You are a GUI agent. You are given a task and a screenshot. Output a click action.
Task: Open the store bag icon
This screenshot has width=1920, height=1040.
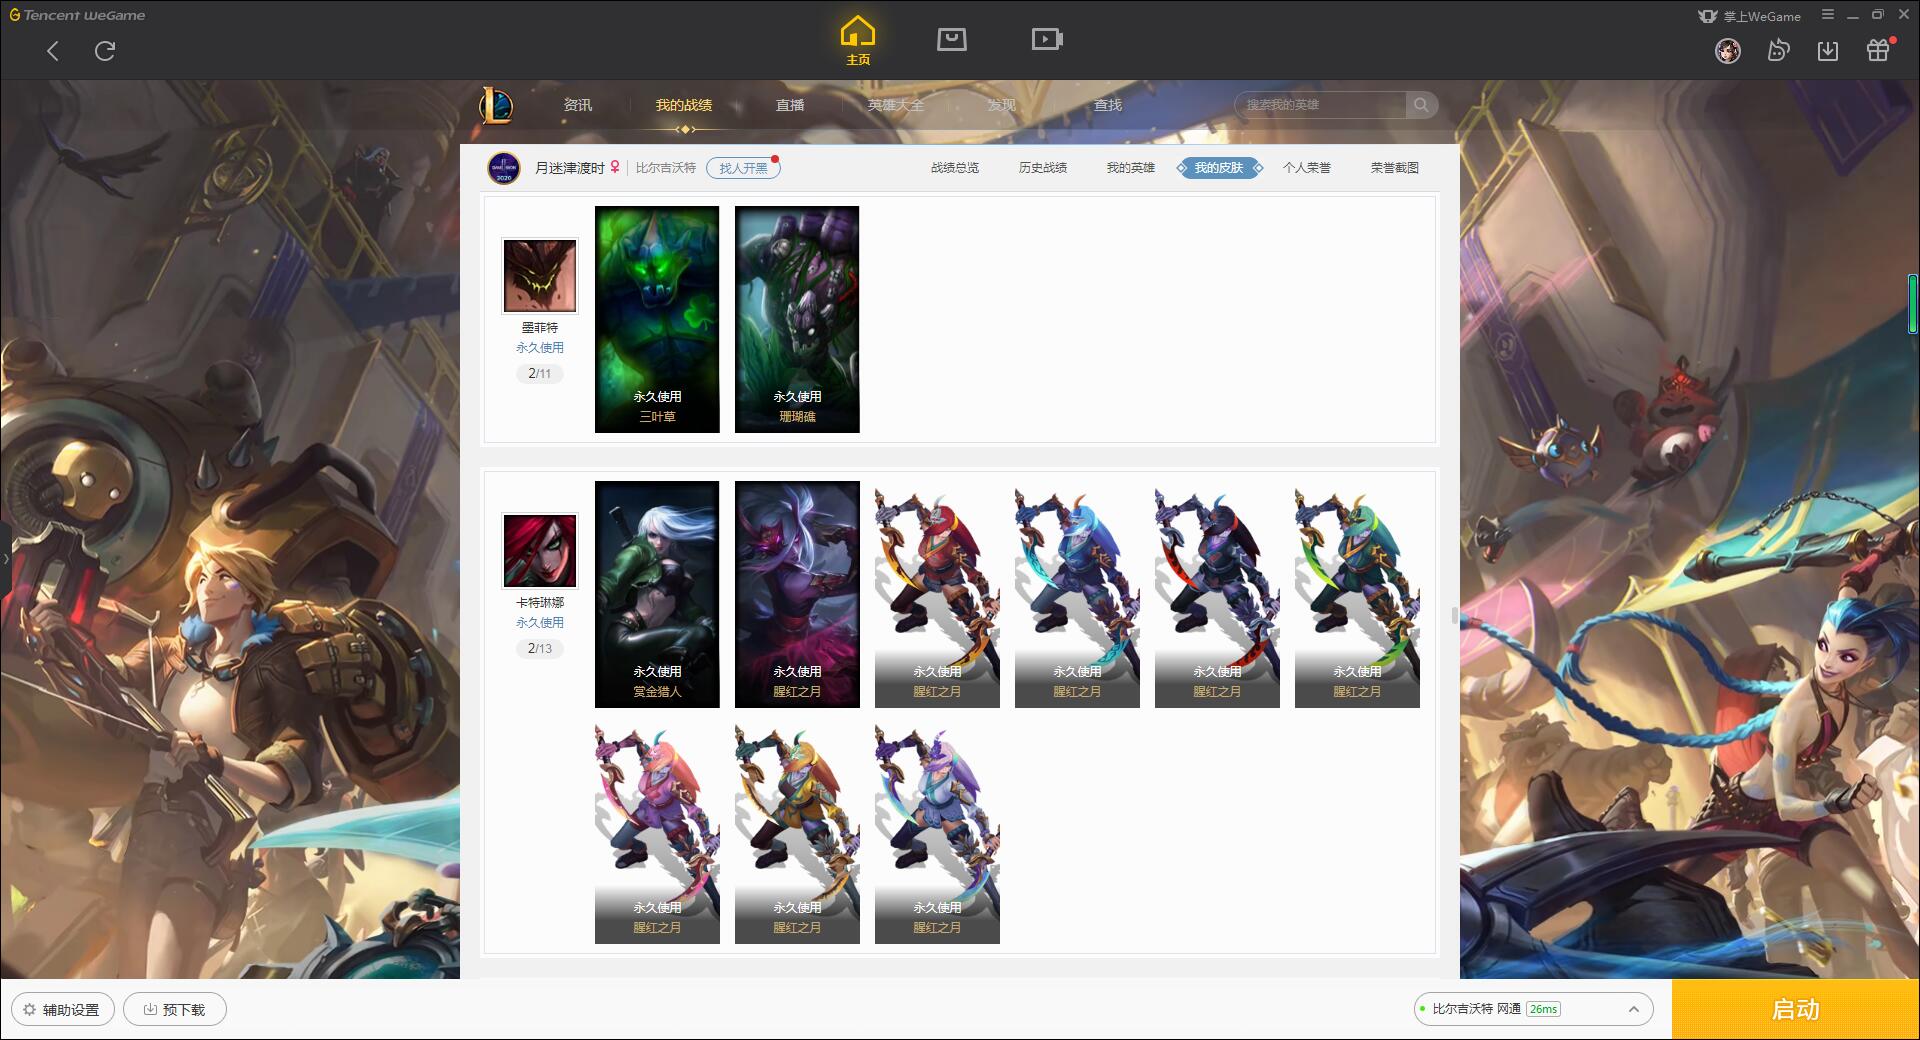[952, 39]
